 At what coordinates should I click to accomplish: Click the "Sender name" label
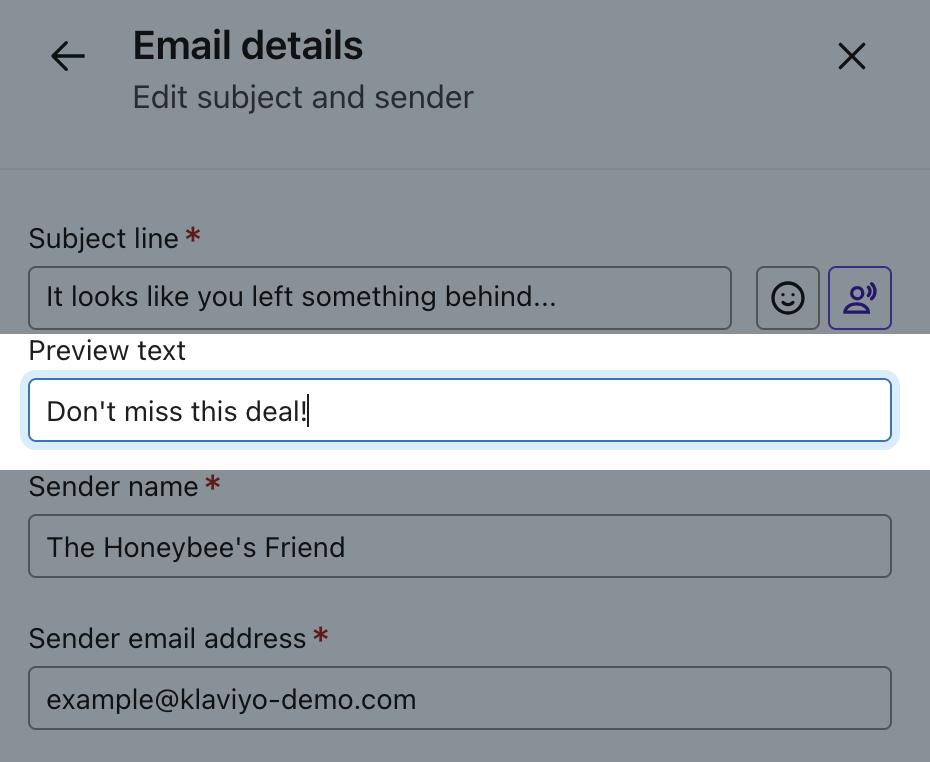click(x=113, y=487)
